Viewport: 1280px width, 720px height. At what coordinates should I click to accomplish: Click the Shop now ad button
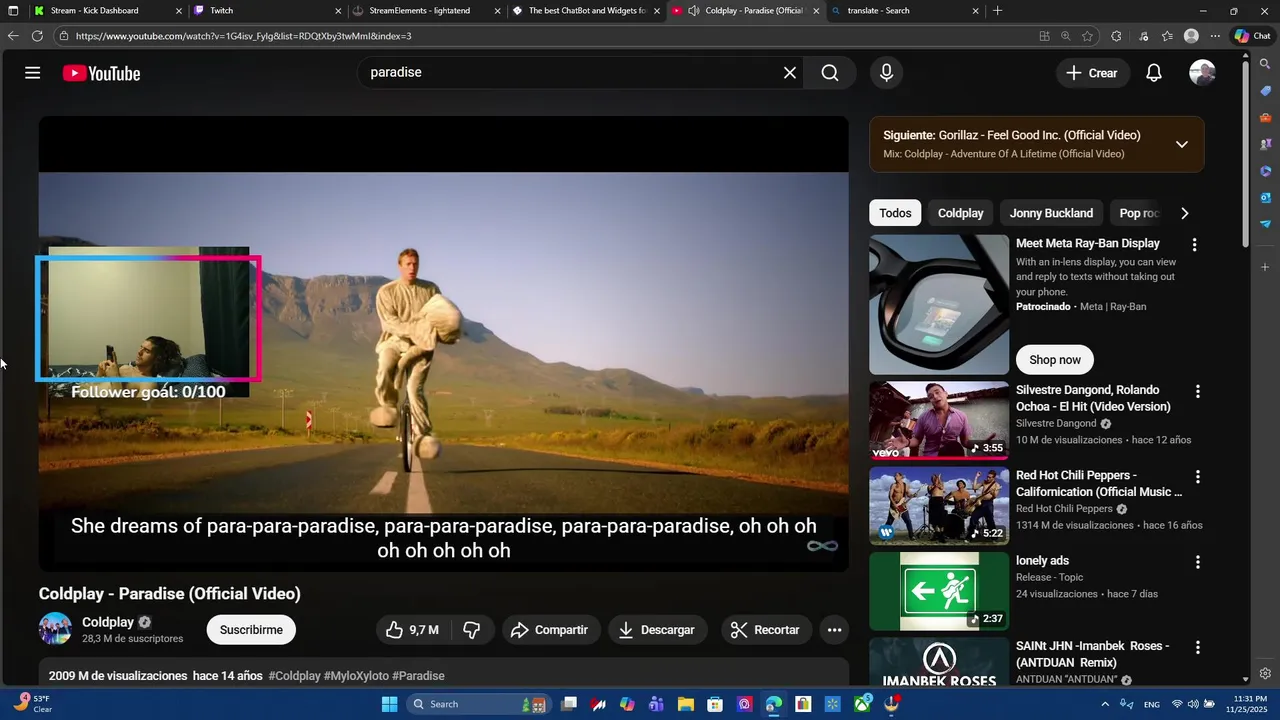click(x=1055, y=360)
